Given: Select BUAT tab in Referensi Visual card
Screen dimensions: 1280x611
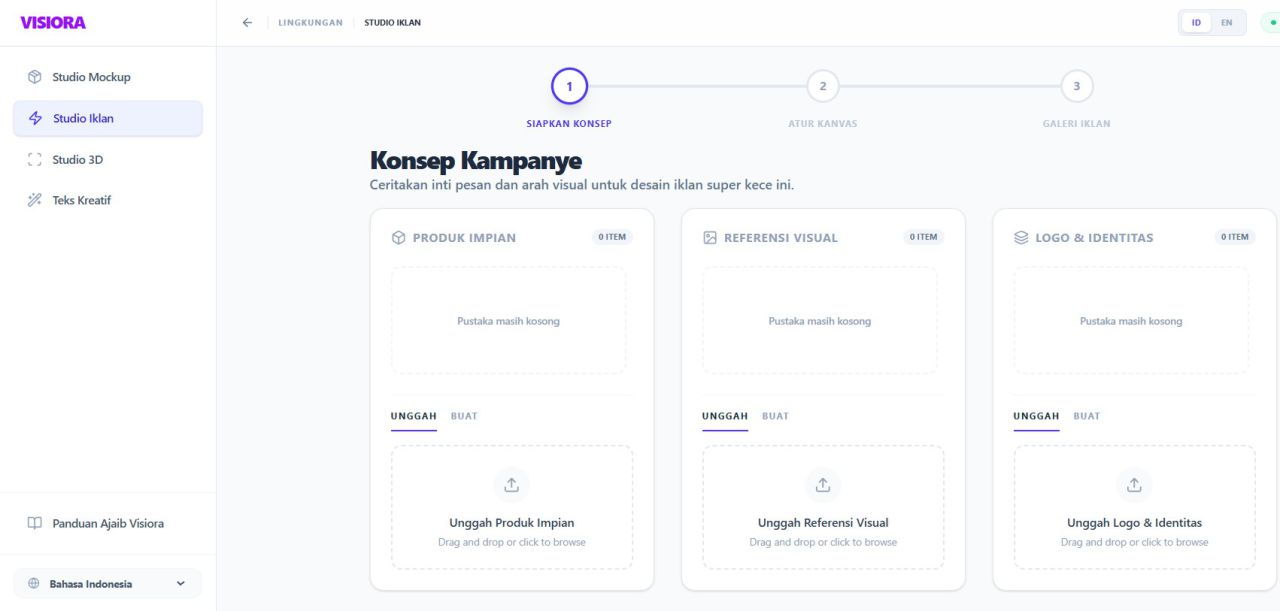Looking at the screenshot, I should coord(775,416).
